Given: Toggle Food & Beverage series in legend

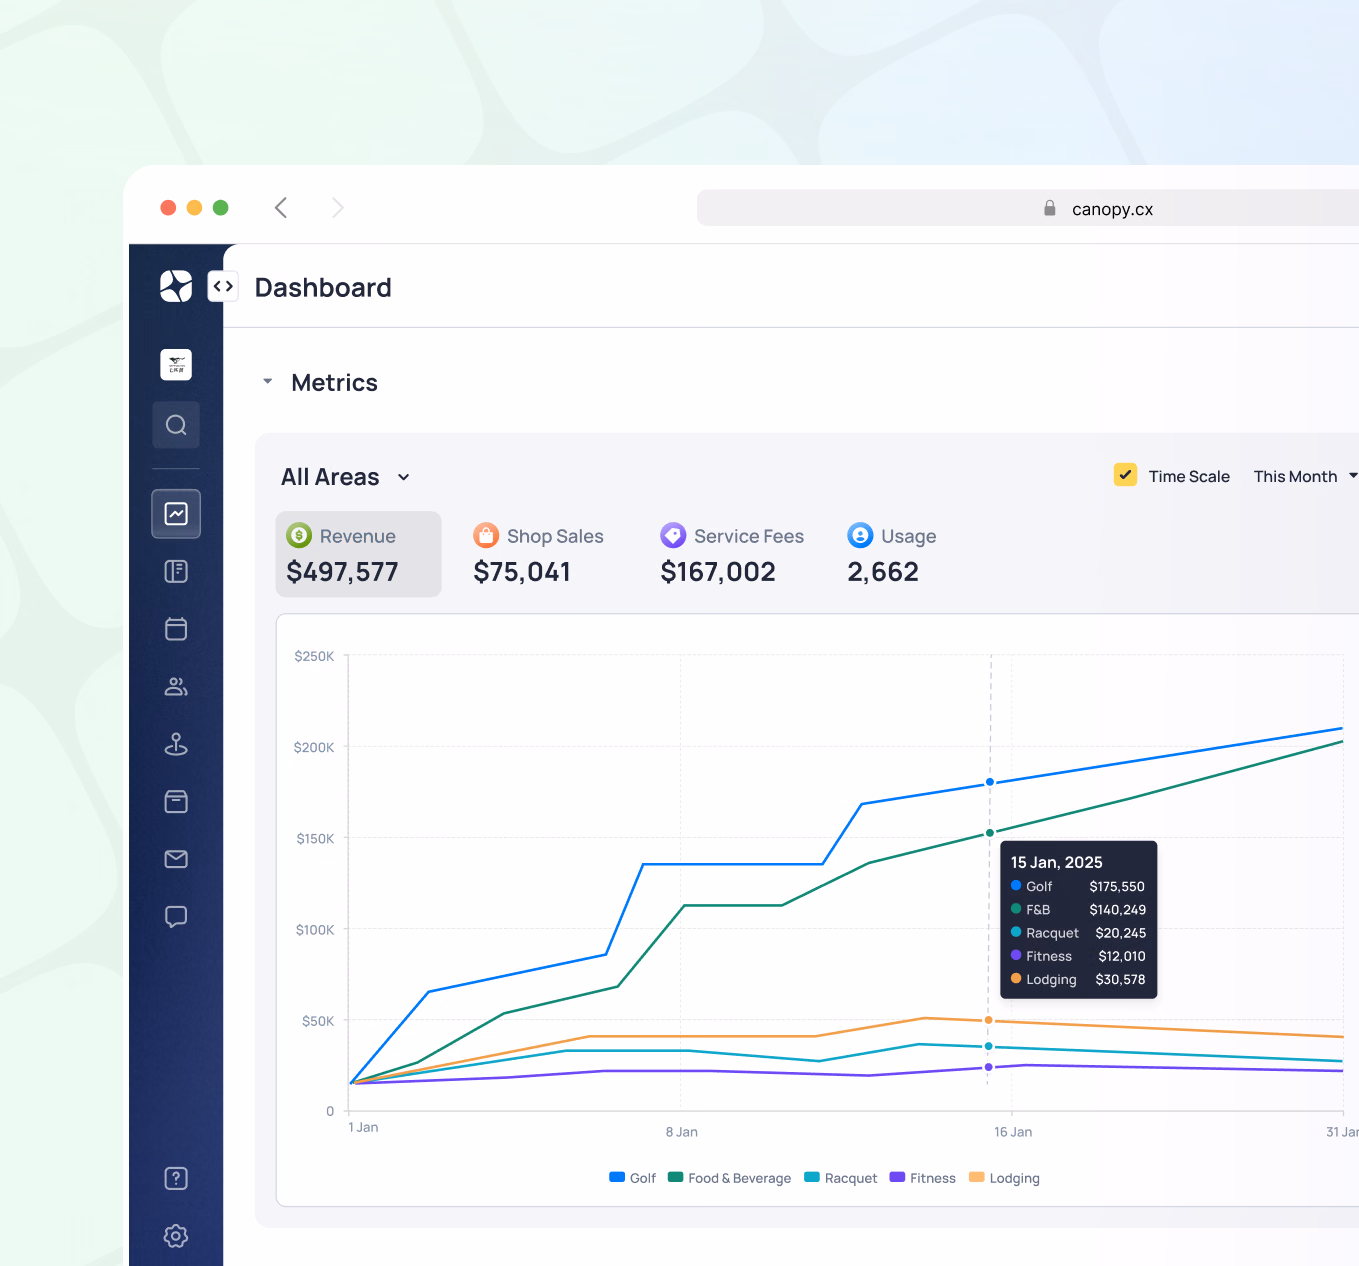Looking at the screenshot, I should 729,1178.
